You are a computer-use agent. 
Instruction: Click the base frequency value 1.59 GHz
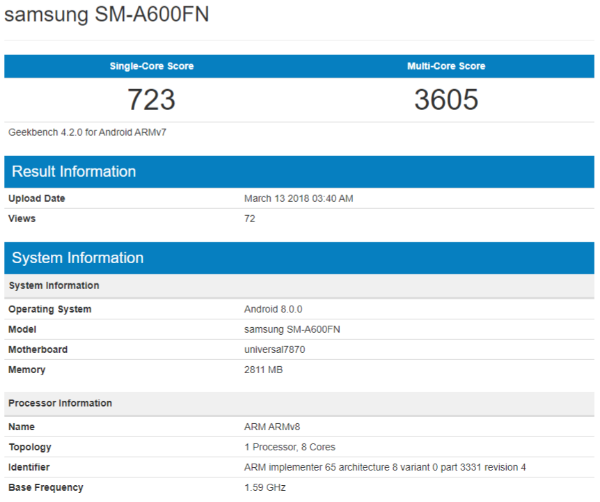tap(265, 487)
